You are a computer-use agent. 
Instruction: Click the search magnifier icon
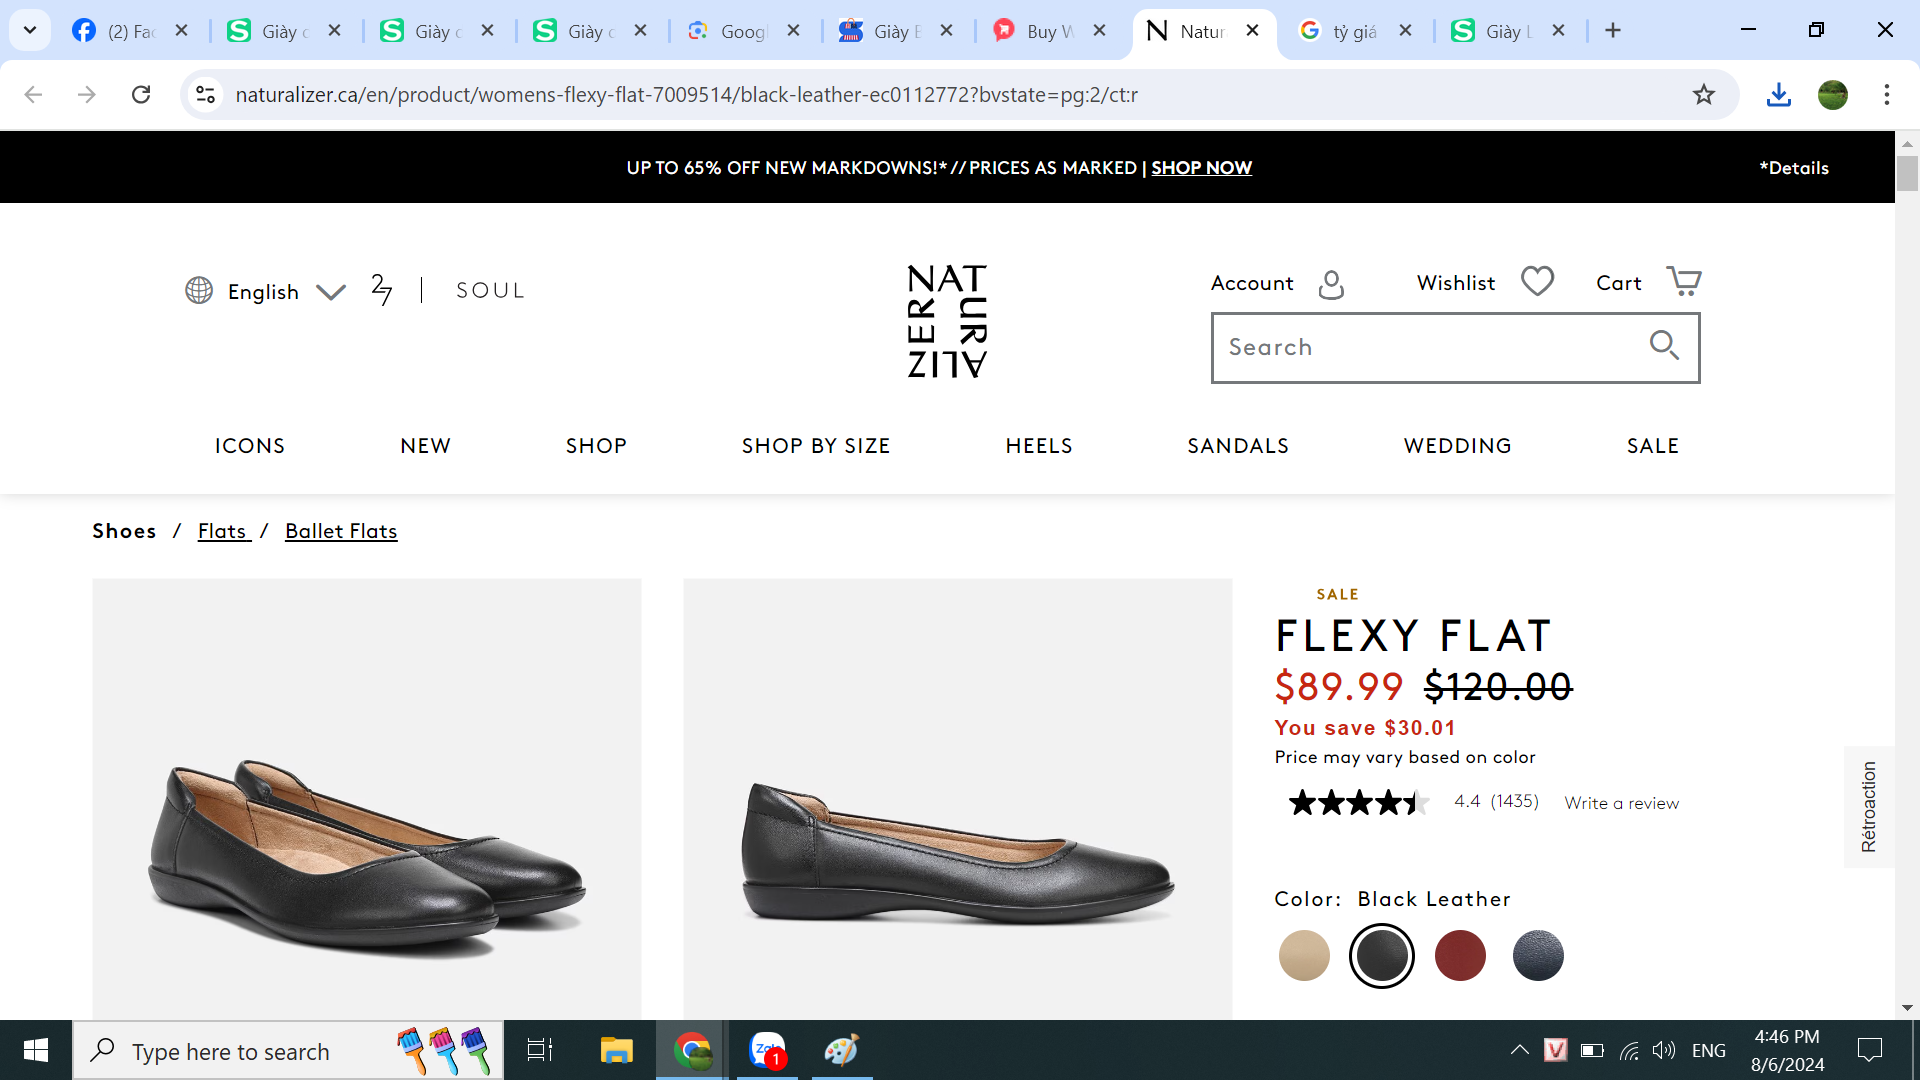pyautogui.click(x=1664, y=346)
